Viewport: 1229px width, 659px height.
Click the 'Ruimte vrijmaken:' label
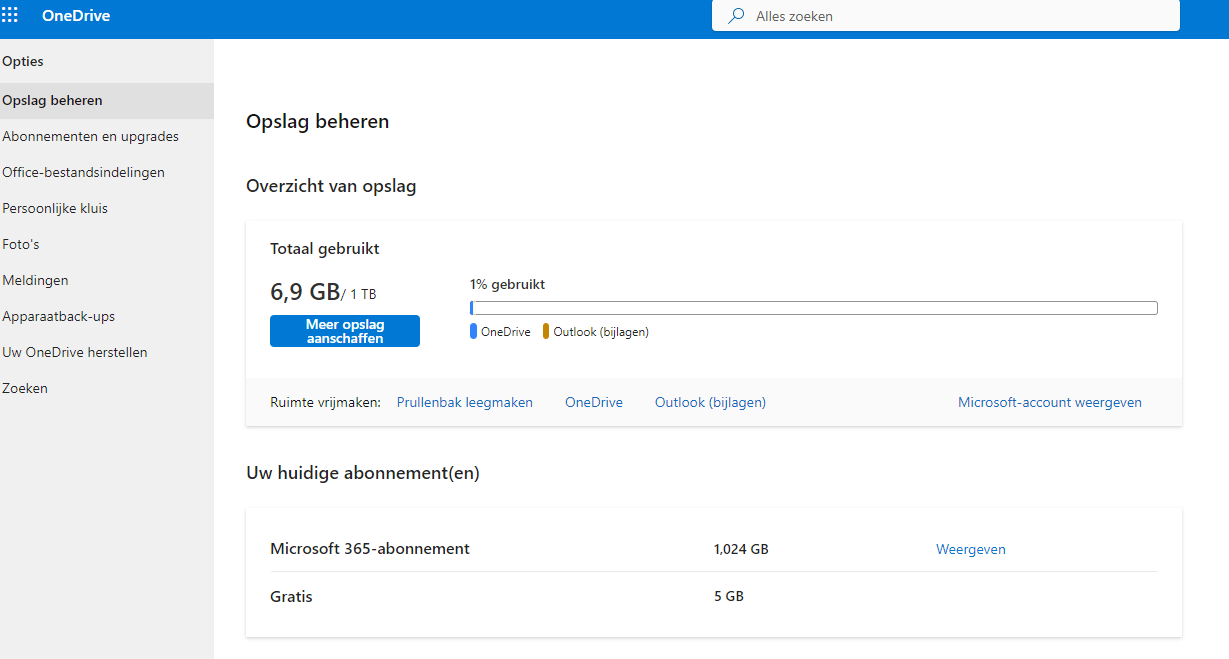point(325,402)
